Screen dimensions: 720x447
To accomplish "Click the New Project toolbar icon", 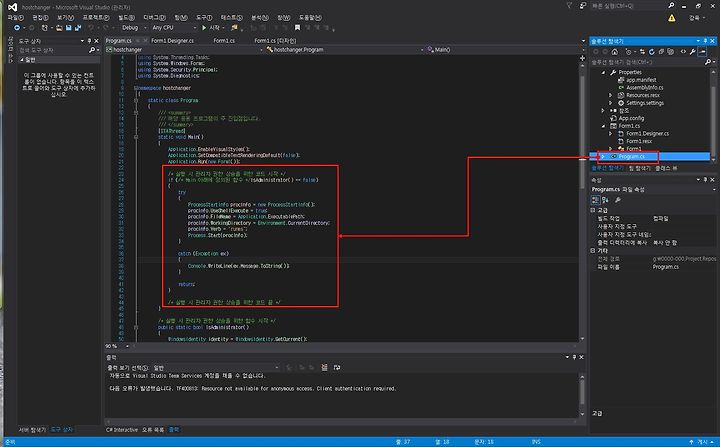I will coord(45,28).
